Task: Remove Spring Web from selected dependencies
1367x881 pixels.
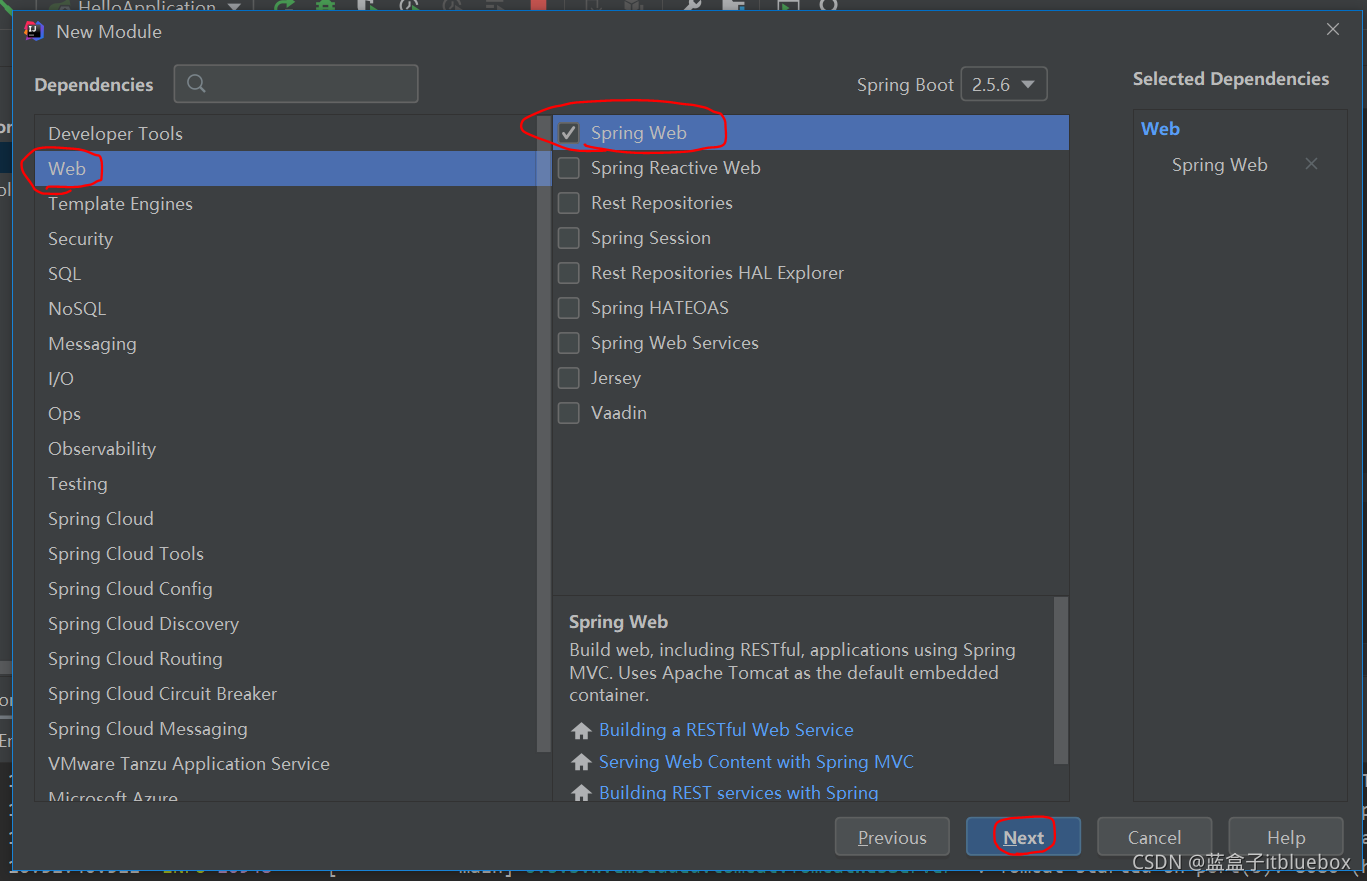Action: (x=1311, y=164)
